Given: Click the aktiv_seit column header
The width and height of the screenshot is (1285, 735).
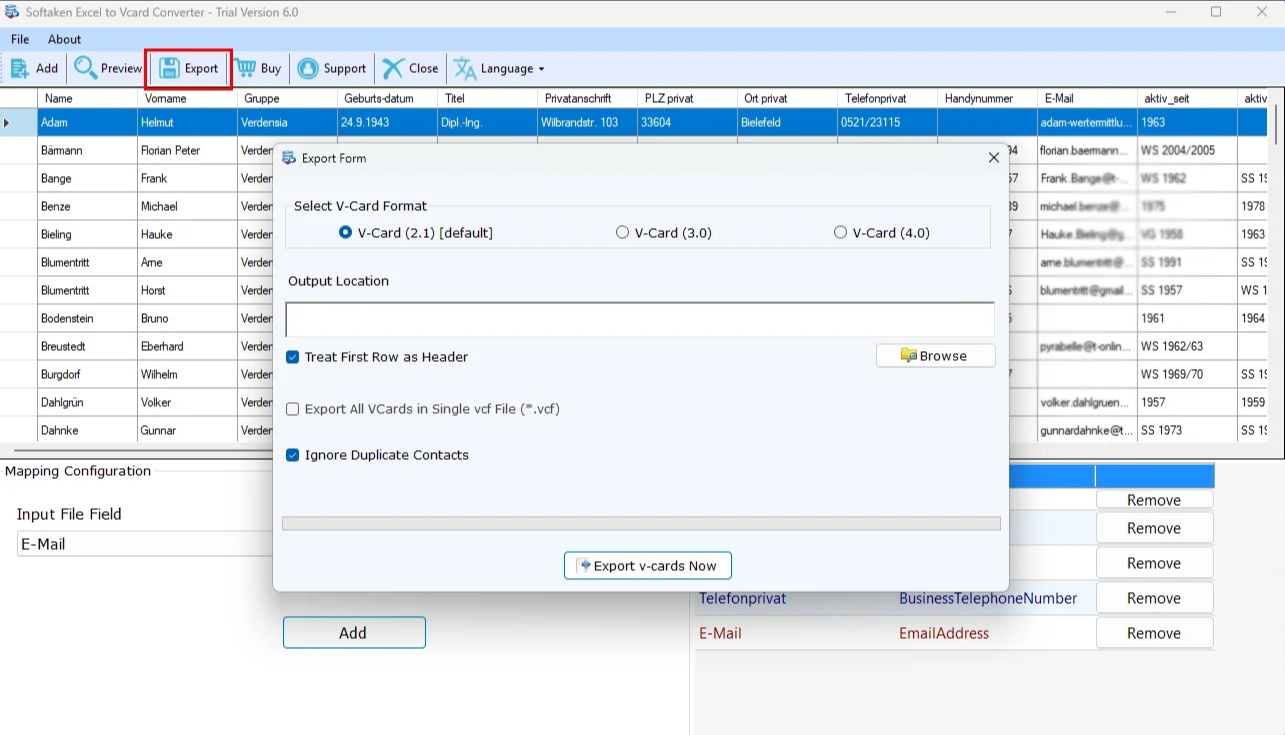Looking at the screenshot, I should coord(1187,98).
